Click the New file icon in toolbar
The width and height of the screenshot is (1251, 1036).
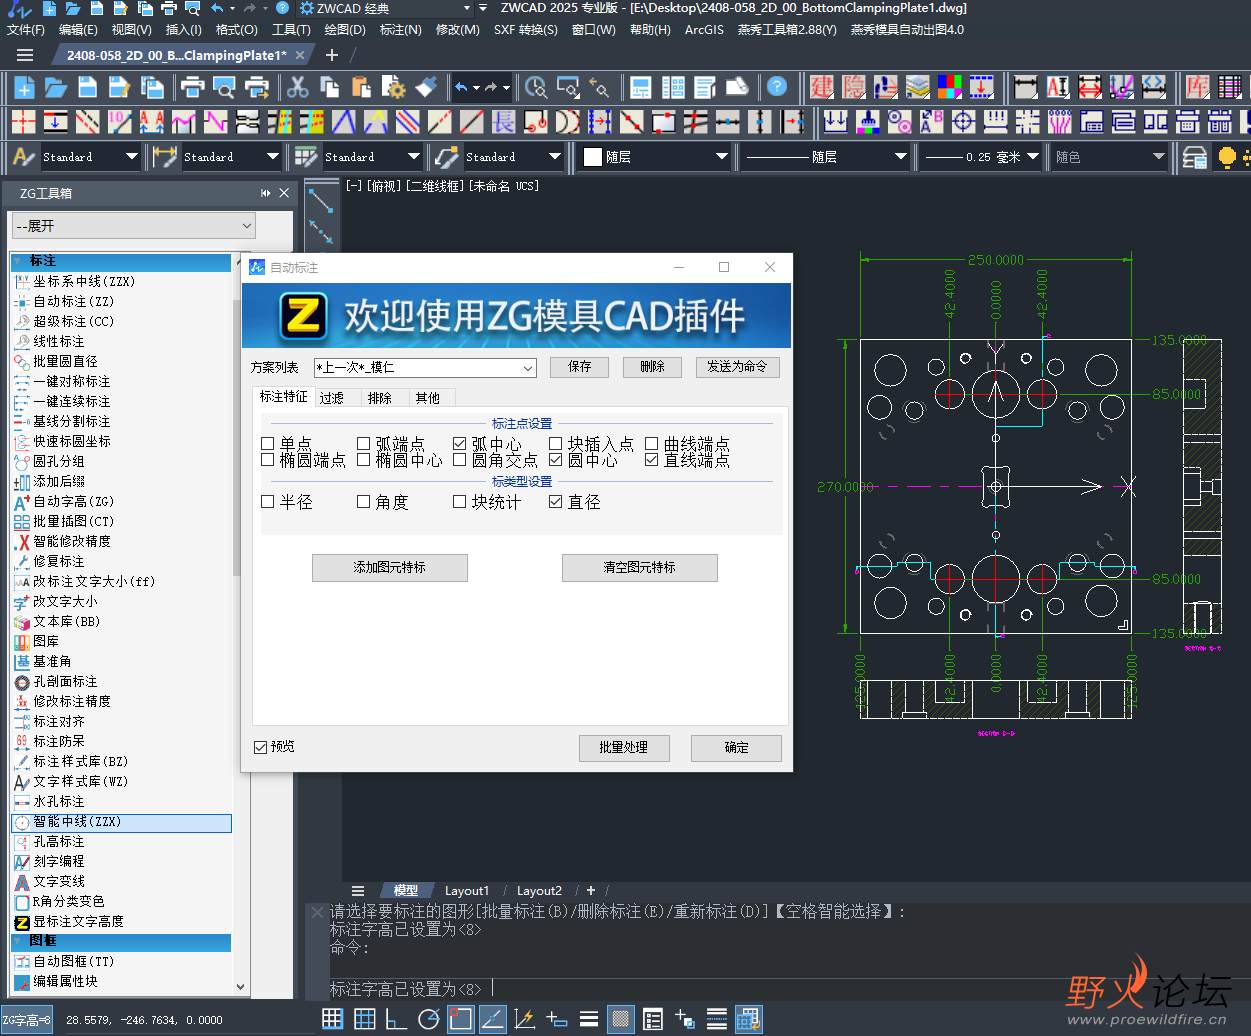click(25, 87)
